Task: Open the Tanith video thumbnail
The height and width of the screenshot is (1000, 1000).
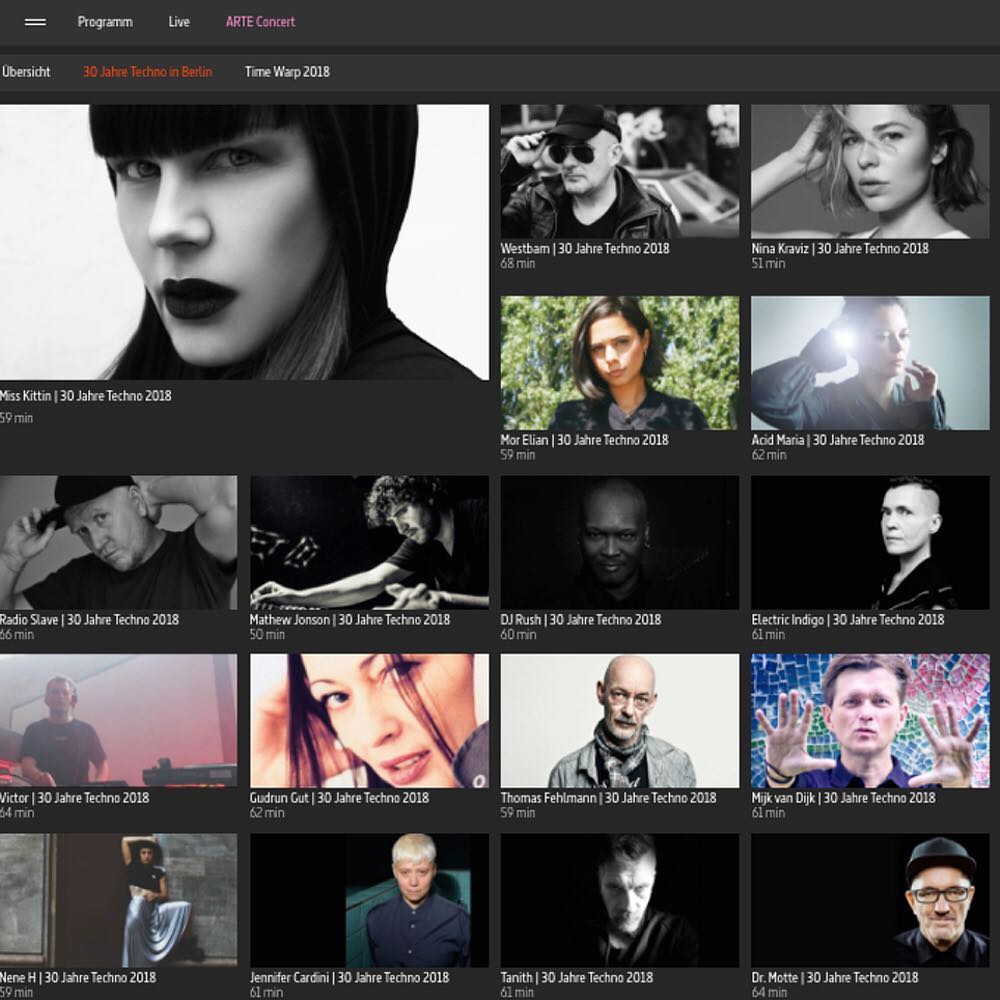Action: click(620, 901)
